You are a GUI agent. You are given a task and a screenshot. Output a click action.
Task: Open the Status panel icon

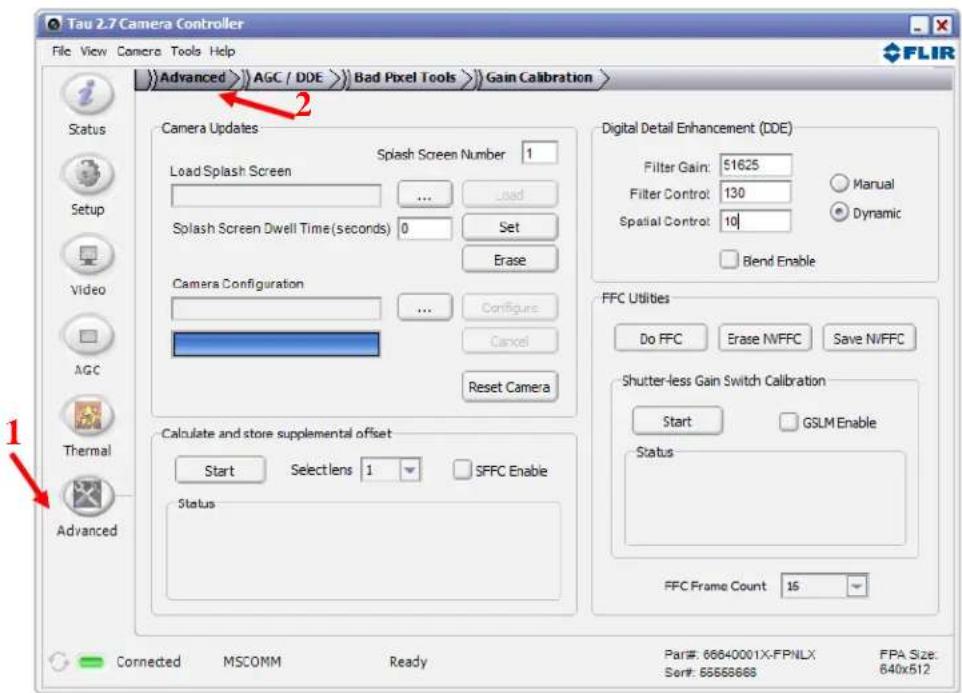87,94
